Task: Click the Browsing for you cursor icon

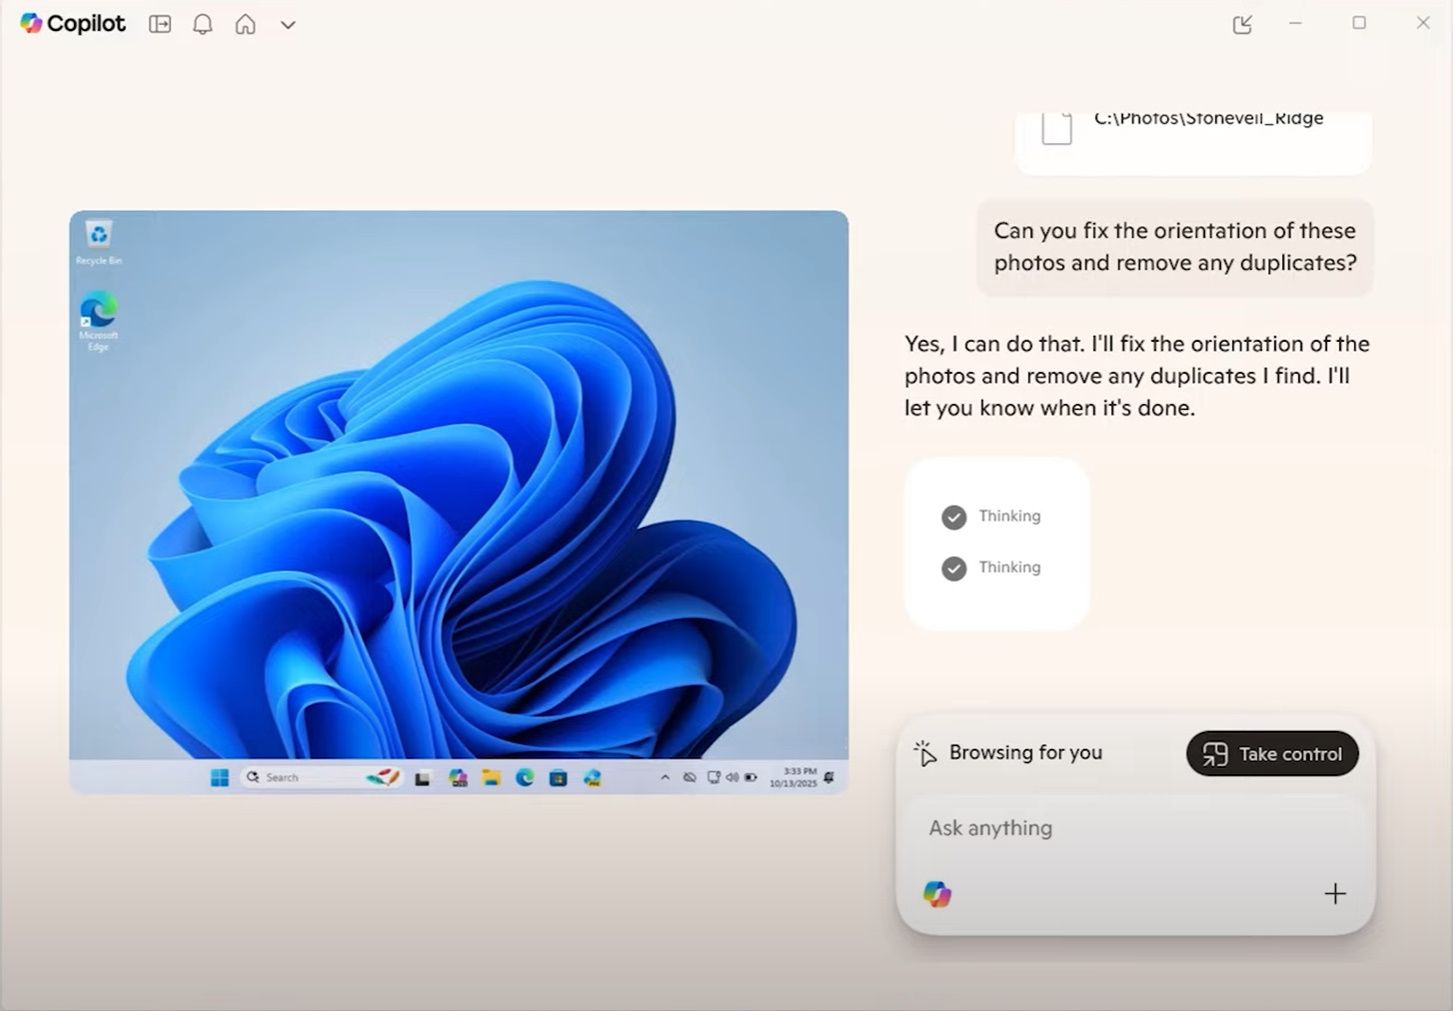Action: click(925, 753)
